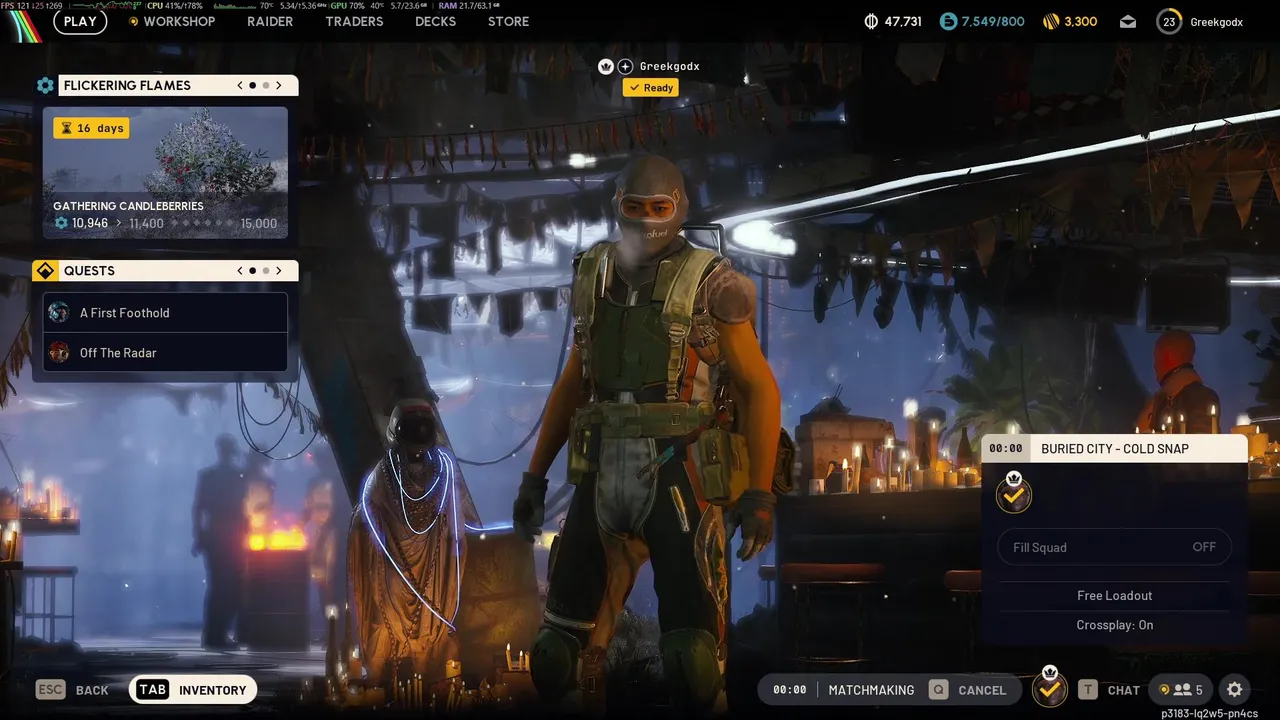Open the Gathering Candleberries event card image
Image resolution: width=1280 pixels, height=720 pixels.
(x=165, y=173)
